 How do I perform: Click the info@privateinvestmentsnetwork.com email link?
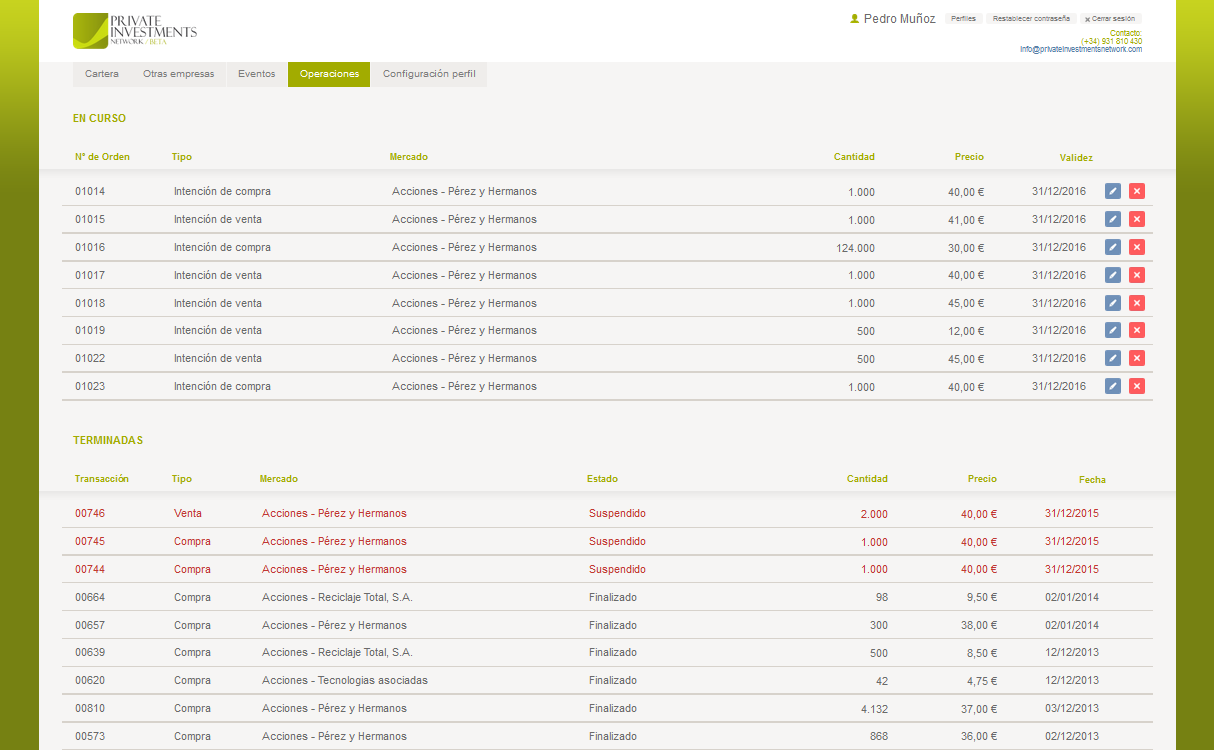tap(1080, 49)
